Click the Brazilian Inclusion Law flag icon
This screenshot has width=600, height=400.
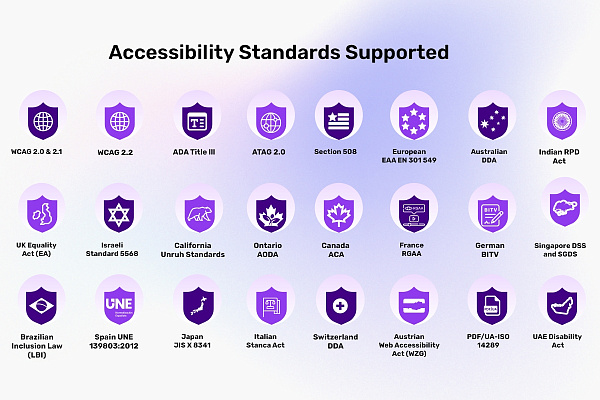pyautogui.click(x=41, y=305)
